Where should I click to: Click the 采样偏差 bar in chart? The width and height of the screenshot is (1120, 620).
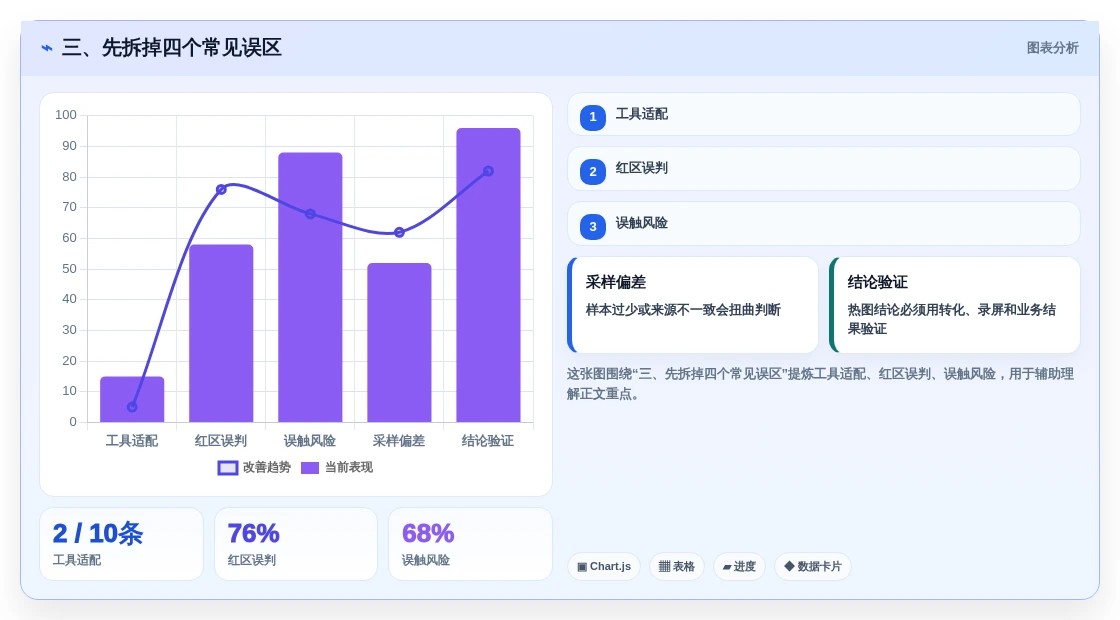pos(399,343)
